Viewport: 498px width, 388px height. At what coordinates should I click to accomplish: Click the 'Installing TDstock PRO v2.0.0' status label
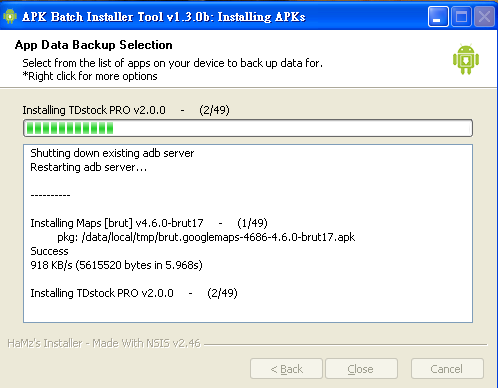(126, 110)
